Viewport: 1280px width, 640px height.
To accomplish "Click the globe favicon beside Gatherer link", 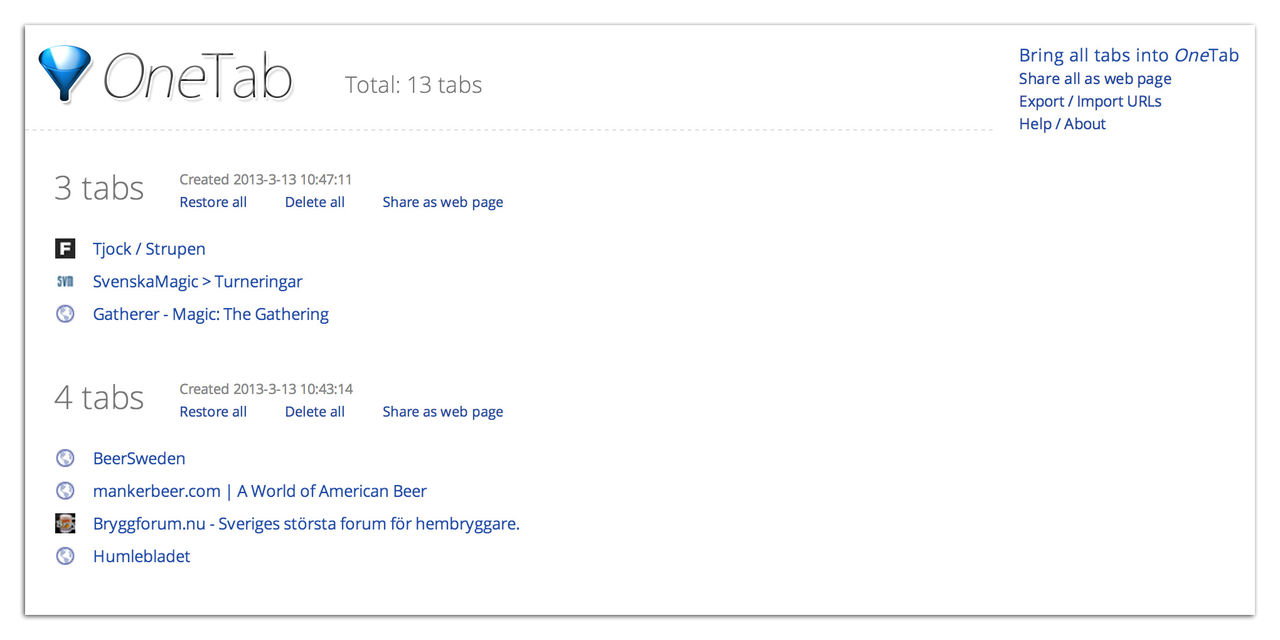I will coord(65,313).
